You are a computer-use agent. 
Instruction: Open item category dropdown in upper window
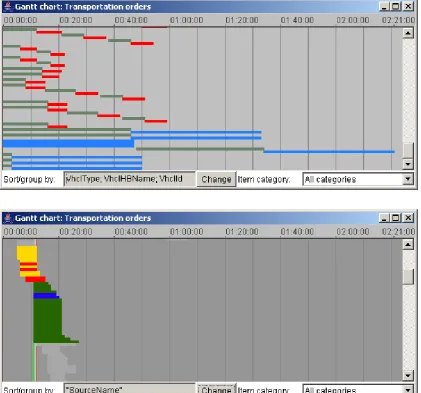coord(408,179)
